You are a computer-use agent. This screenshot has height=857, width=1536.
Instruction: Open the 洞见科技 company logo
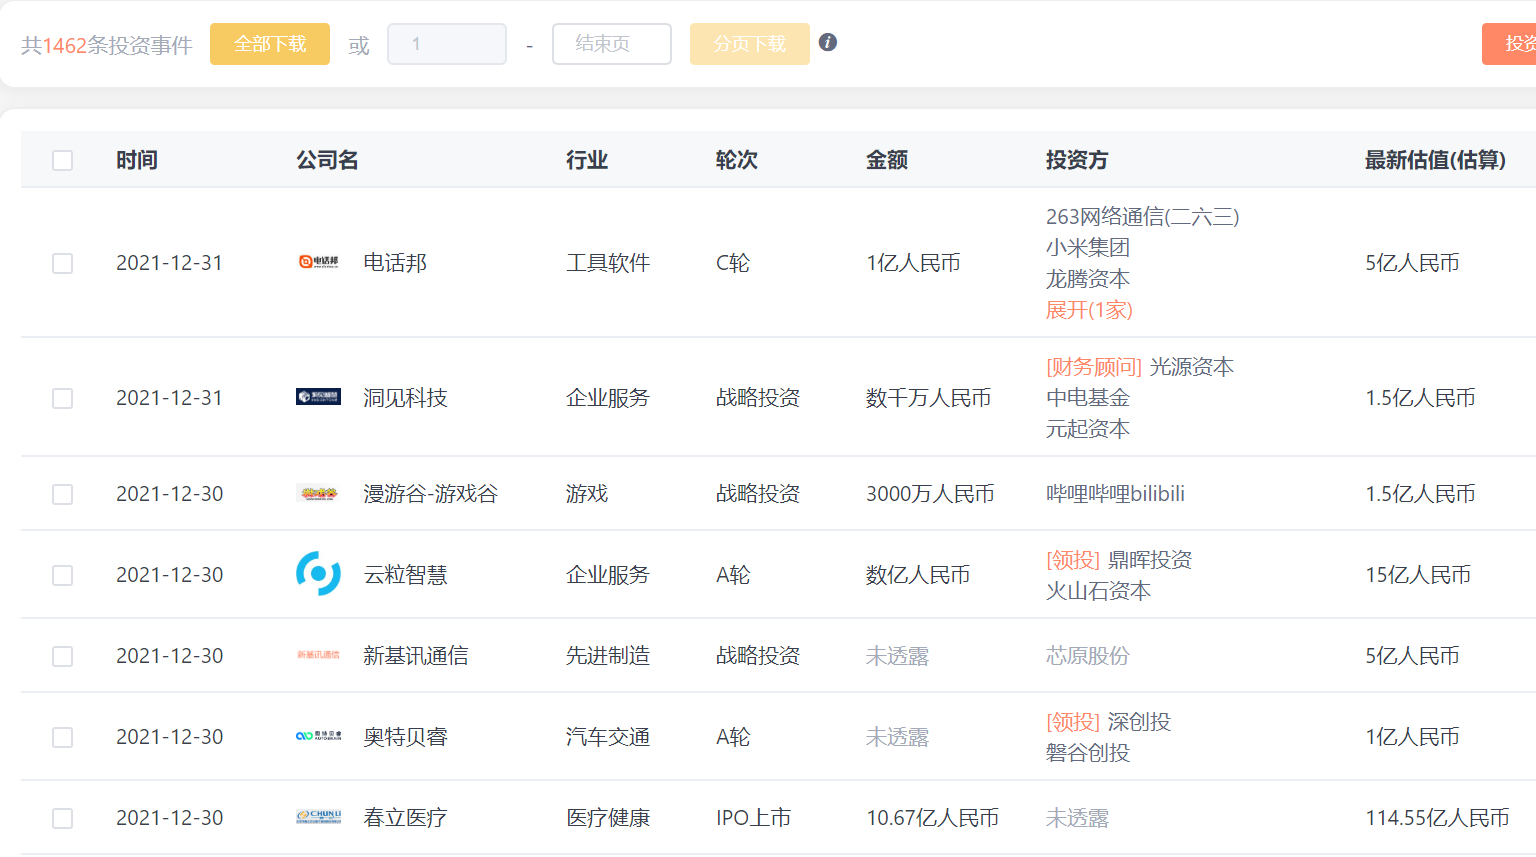[x=319, y=397]
